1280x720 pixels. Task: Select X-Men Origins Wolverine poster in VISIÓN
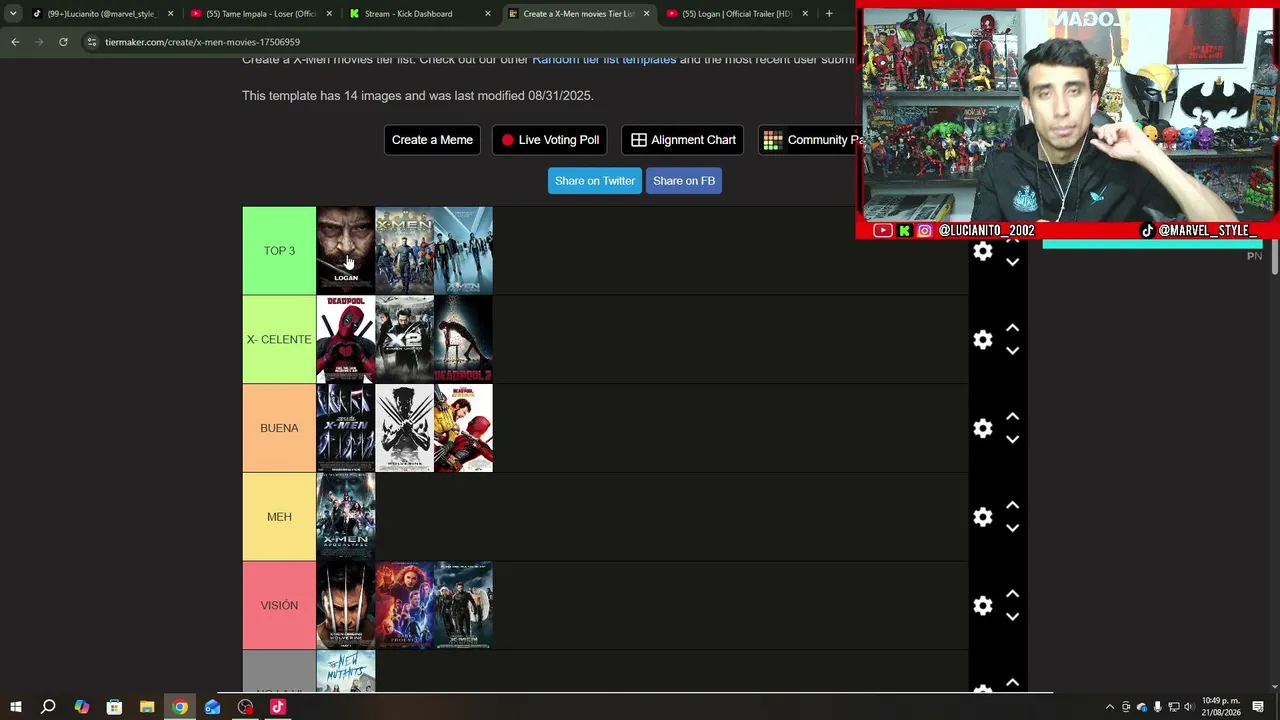[346, 606]
